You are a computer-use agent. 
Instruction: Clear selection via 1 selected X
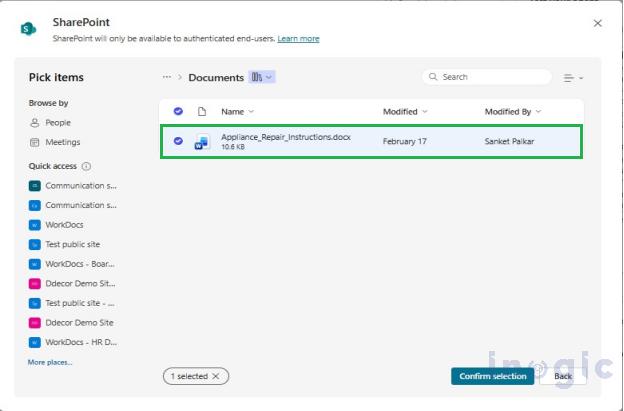pyautogui.click(x=216, y=376)
